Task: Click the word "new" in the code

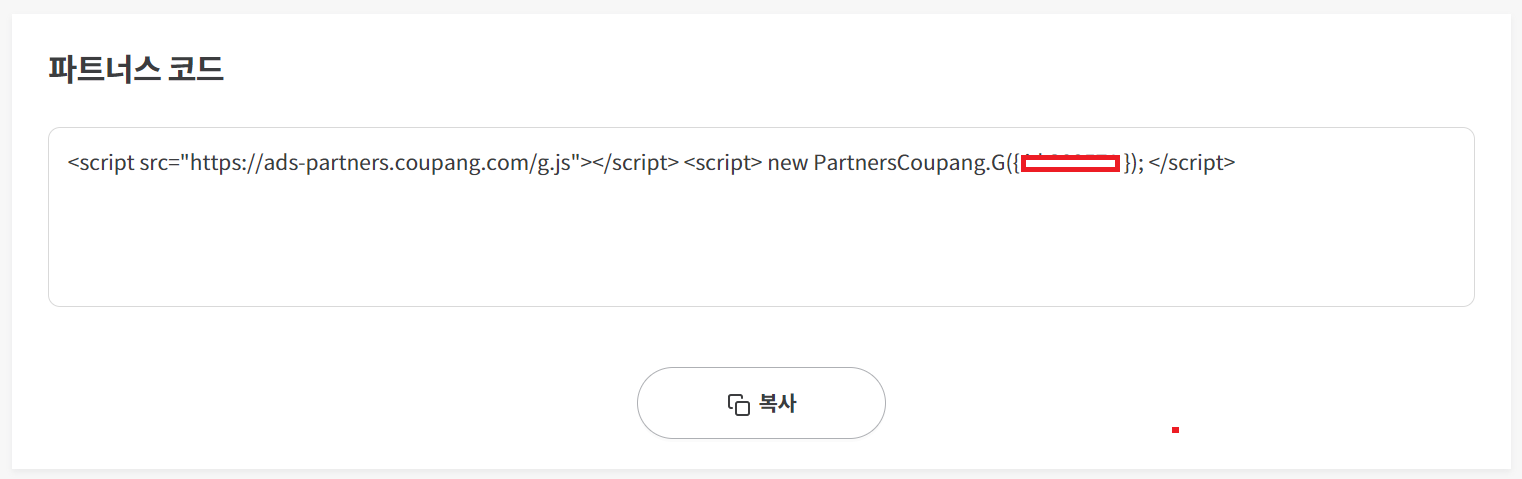Action: click(788, 163)
